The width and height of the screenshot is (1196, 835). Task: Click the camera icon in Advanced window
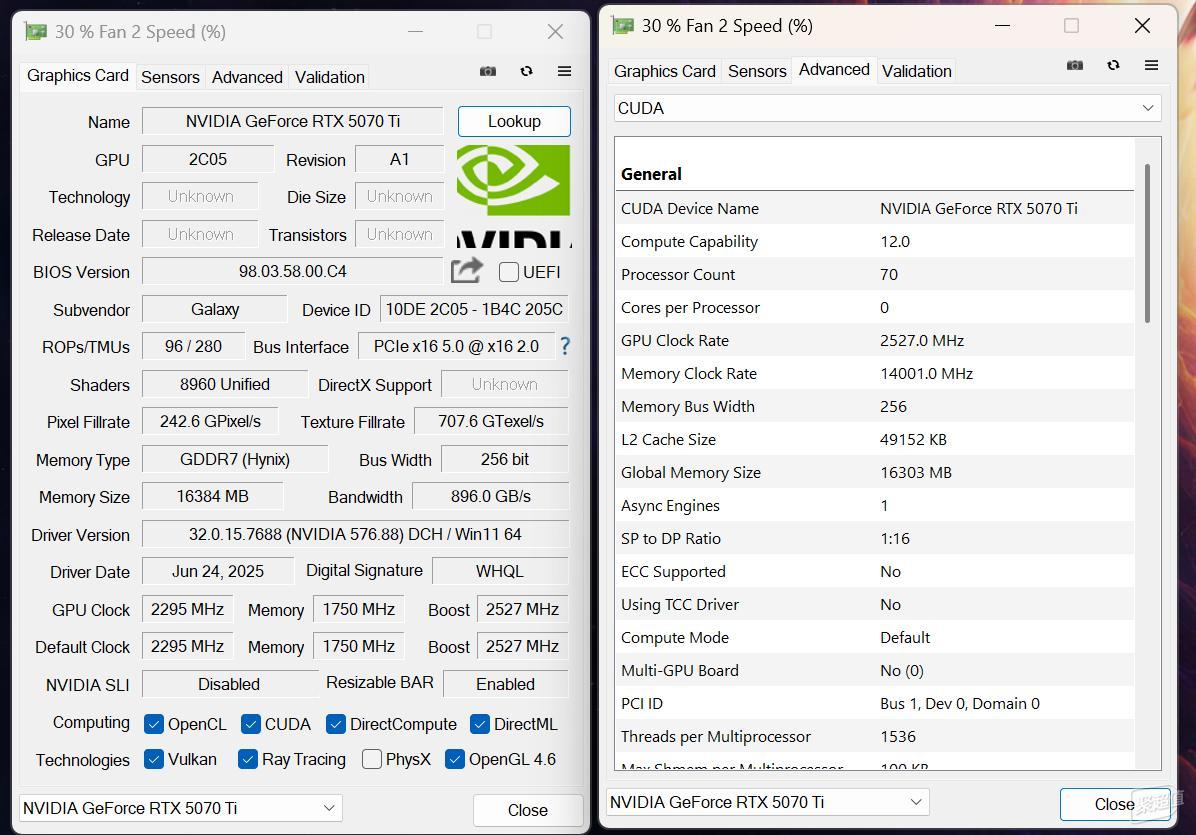click(x=1075, y=65)
